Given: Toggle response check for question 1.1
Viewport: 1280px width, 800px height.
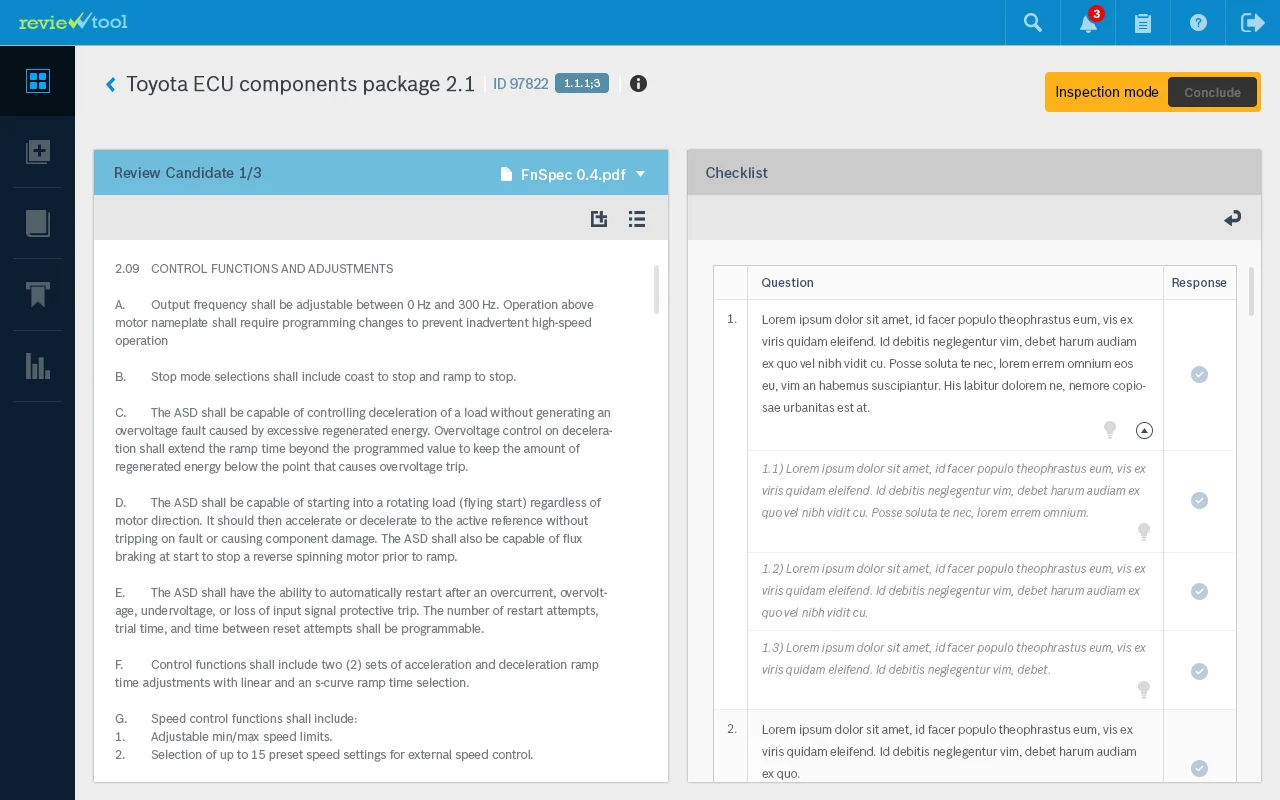Looking at the screenshot, I should coord(1199,500).
